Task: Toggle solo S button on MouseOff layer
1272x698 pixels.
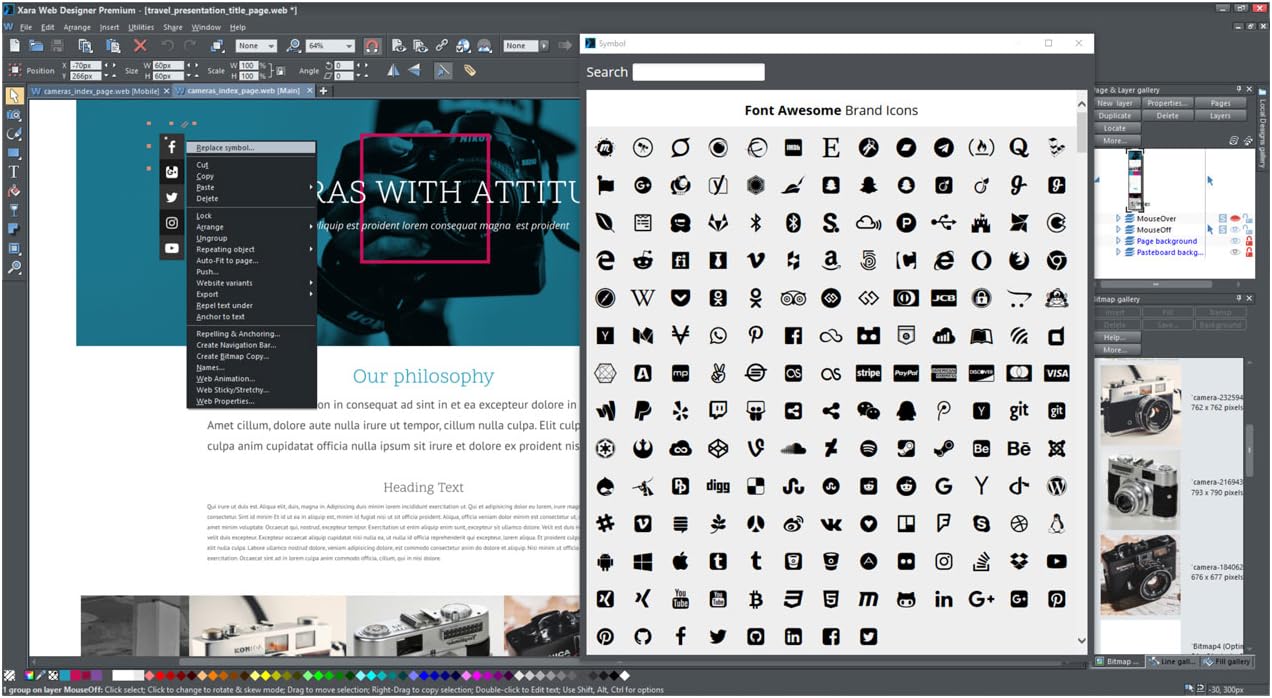Action: (x=1222, y=230)
